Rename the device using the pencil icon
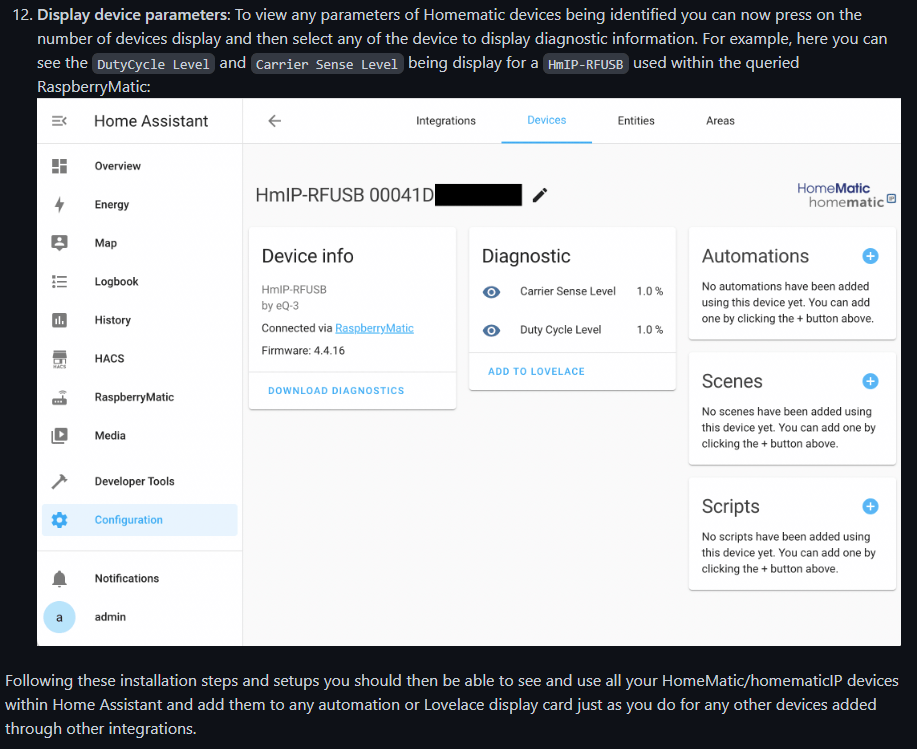The height and width of the screenshot is (749, 917). (x=540, y=195)
